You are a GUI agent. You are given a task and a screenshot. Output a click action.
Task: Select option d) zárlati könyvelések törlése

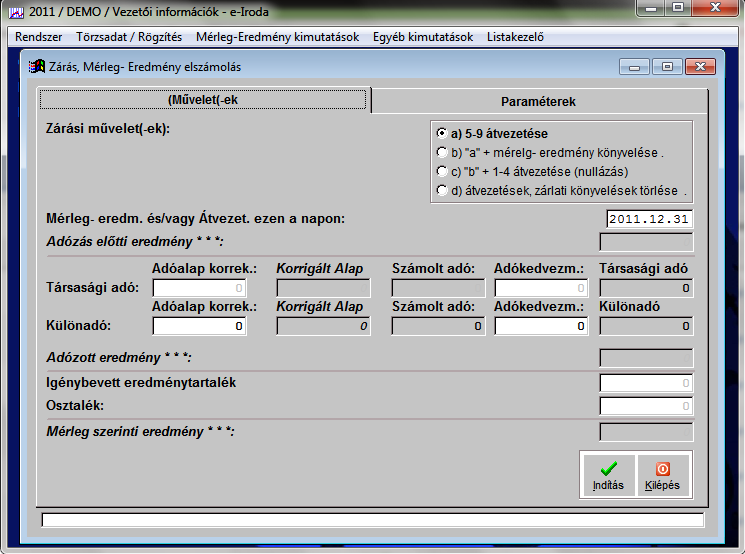(441, 190)
